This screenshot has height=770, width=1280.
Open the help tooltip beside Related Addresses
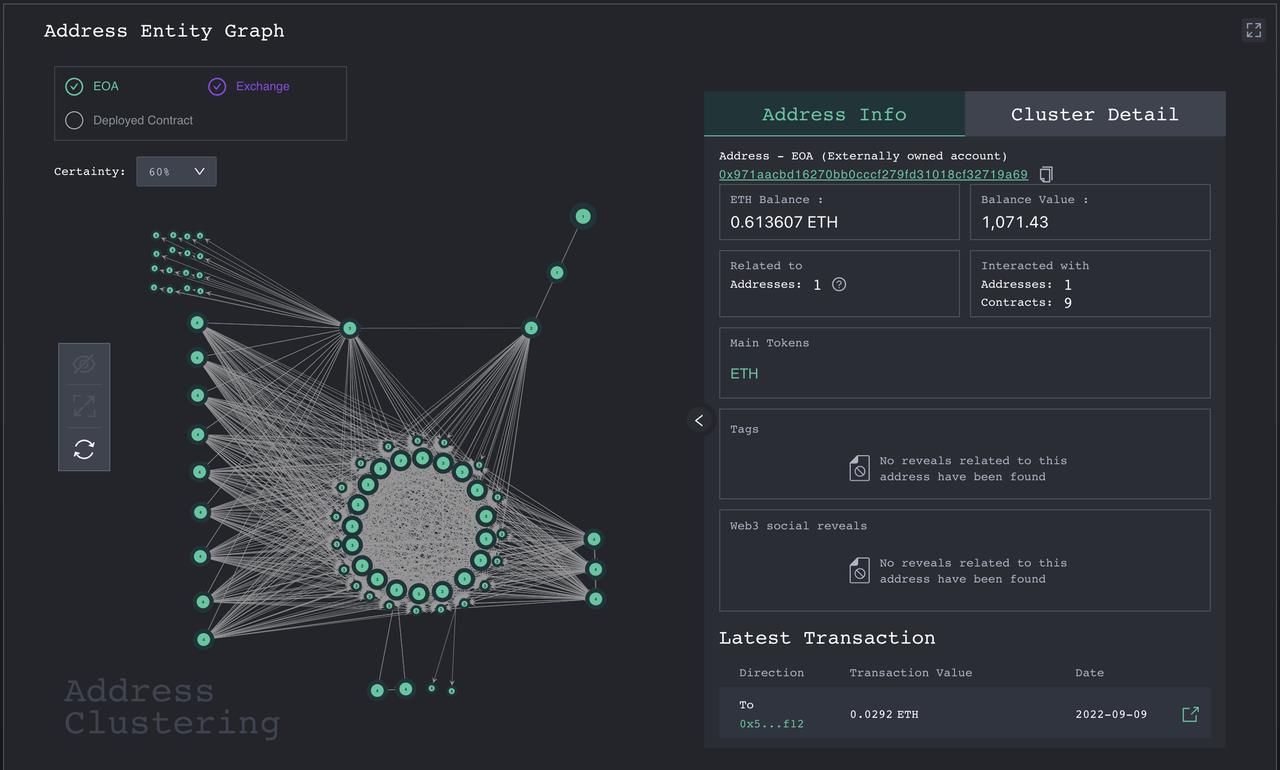838,284
